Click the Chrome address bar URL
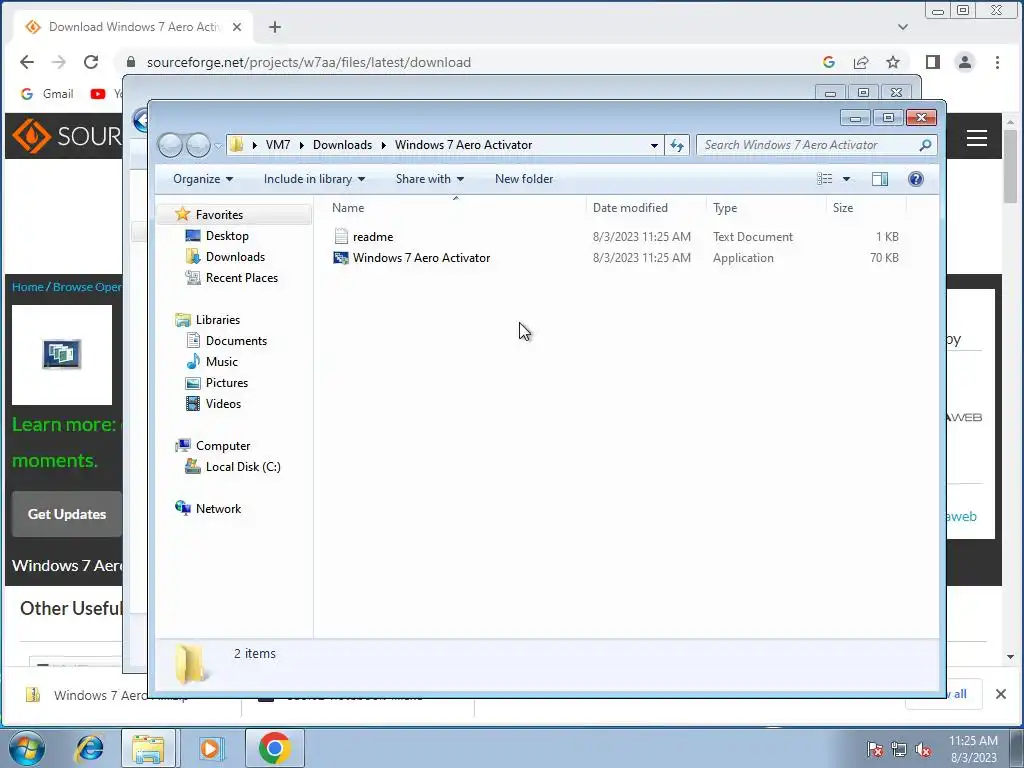Image resolution: width=1024 pixels, height=768 pixels. coord(308,62)
